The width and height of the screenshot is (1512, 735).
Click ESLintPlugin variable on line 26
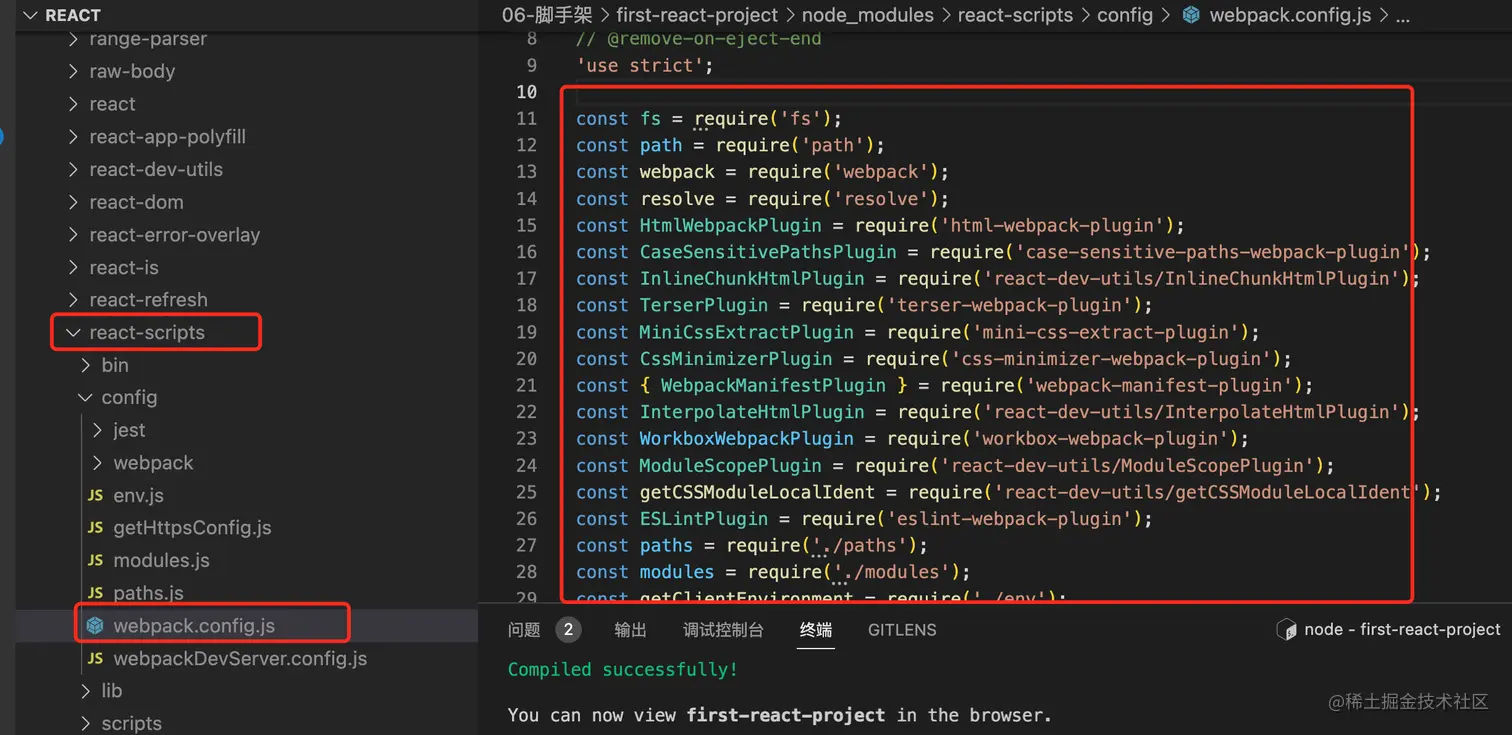[704, 518]
